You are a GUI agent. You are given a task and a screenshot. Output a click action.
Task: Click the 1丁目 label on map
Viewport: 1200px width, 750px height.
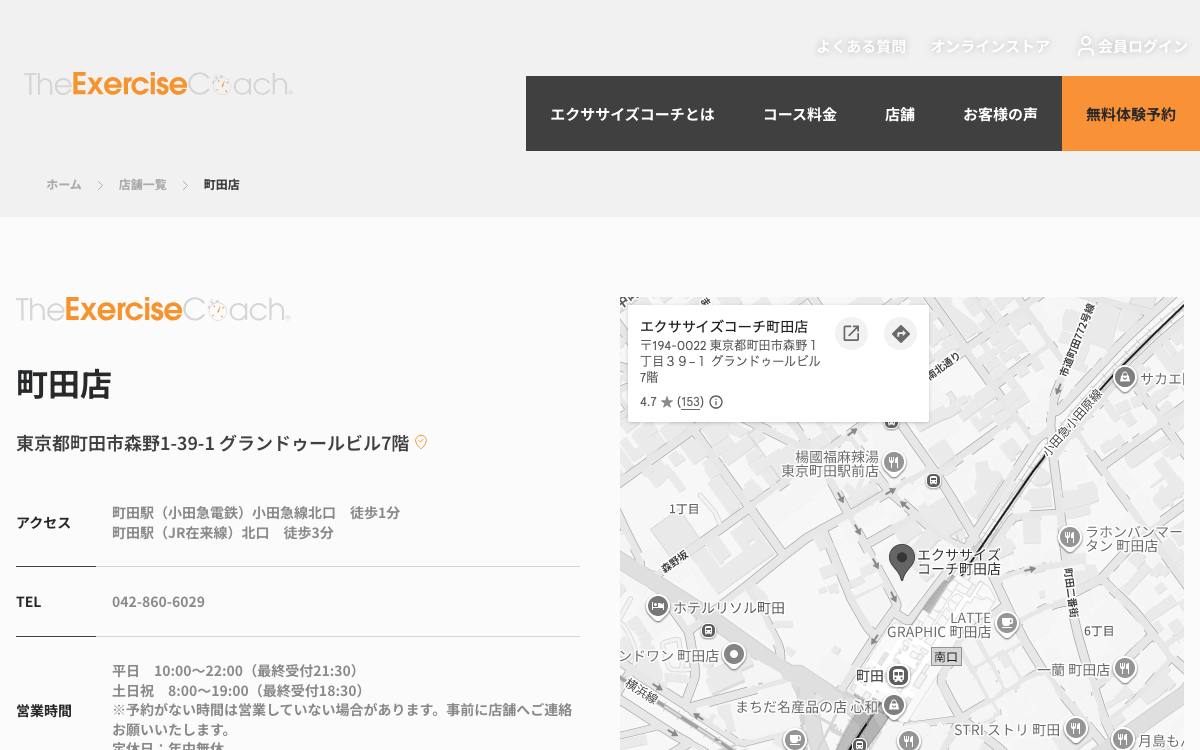pos(684,509)
